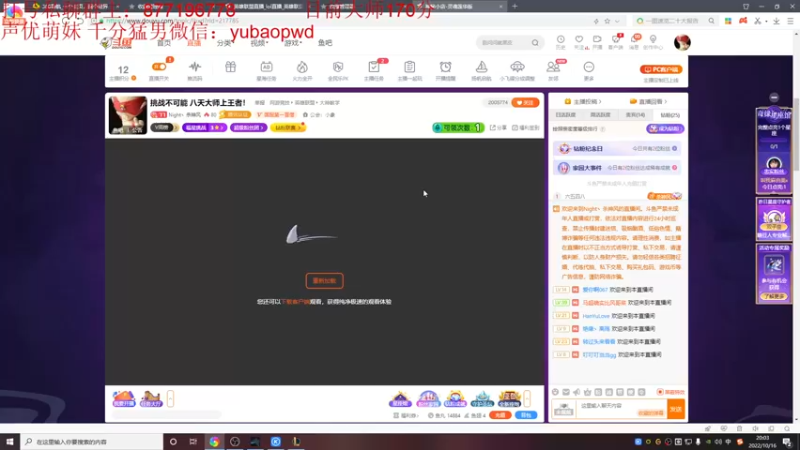Image resolution: width=800 pixels, height=450 pixels.
Task: Open the gift box icon in the streamer toolbar
Action: click(231, 67)
